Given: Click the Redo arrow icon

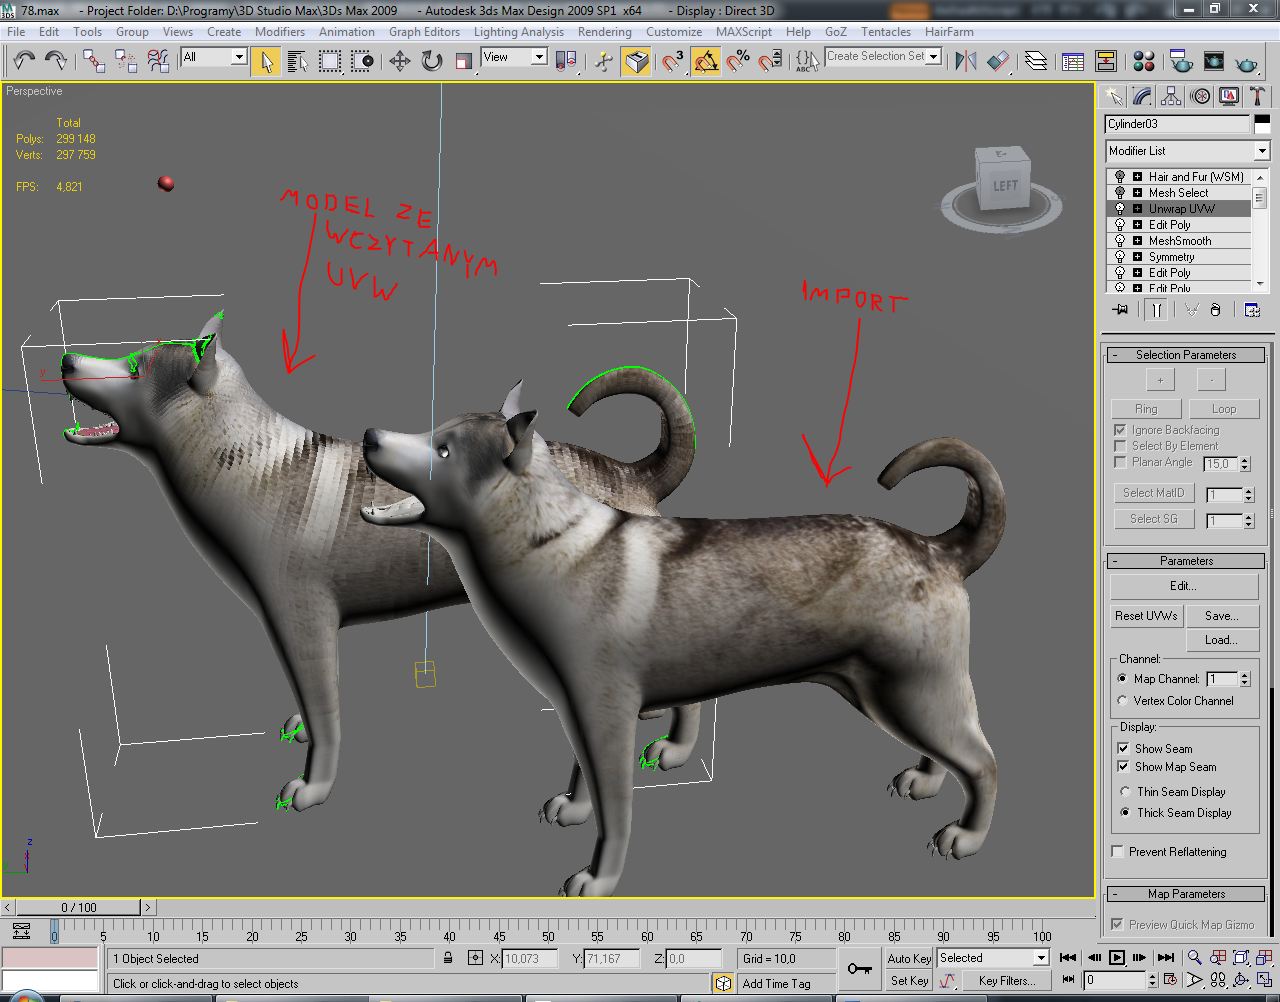Looking at the screenshot, I should [56, 61].
